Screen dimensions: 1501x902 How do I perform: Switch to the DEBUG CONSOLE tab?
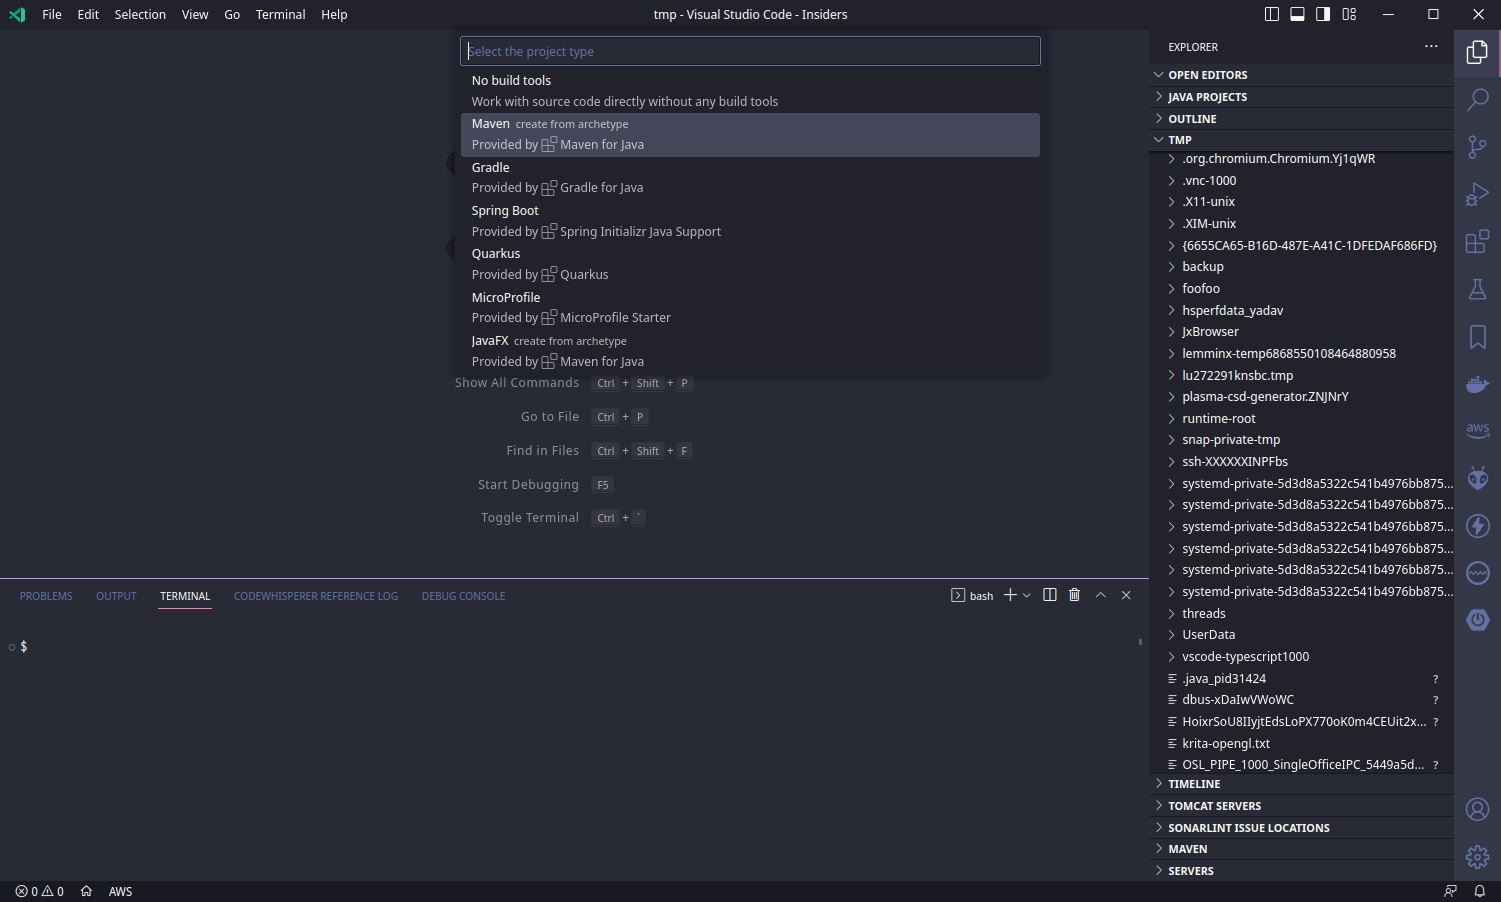click(x=463, y=595)
